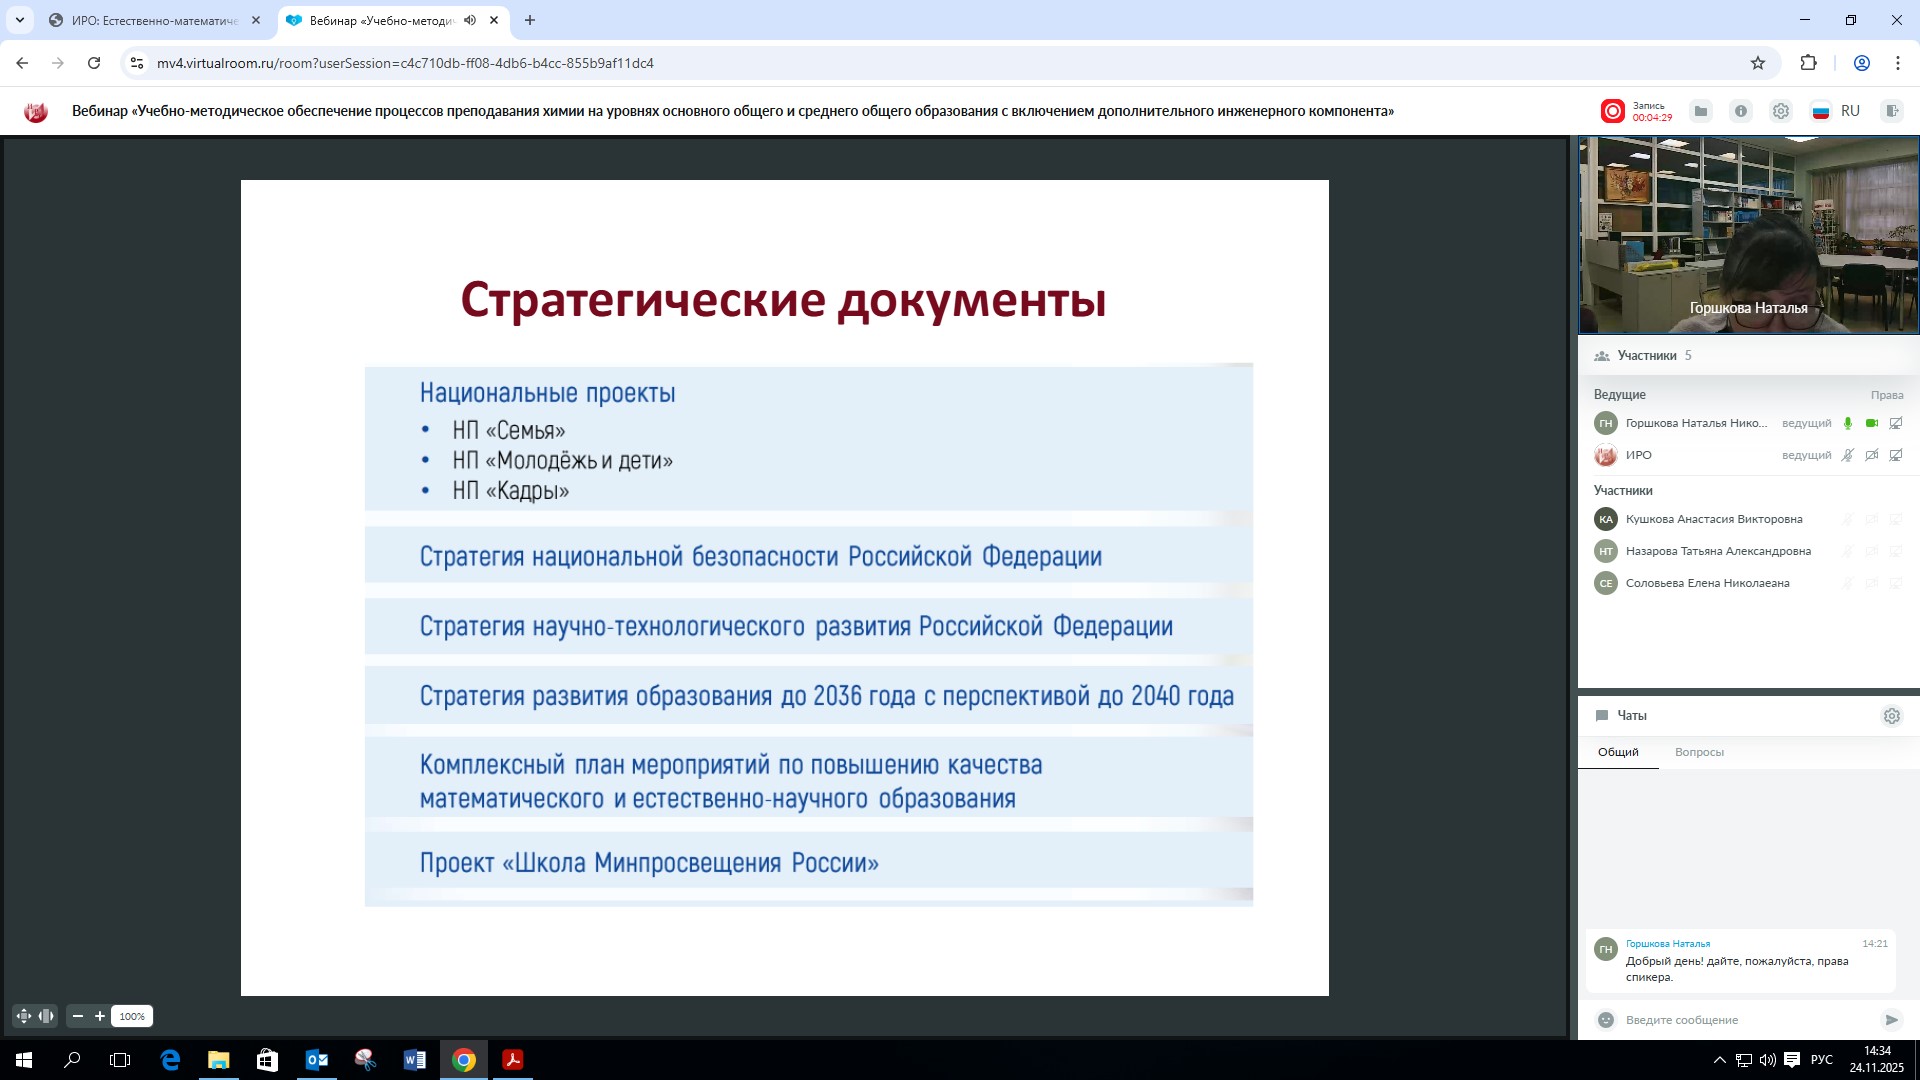The image size is (1920, 1080).
Task: Open the webinar info icon
Action: [1741, 111]
